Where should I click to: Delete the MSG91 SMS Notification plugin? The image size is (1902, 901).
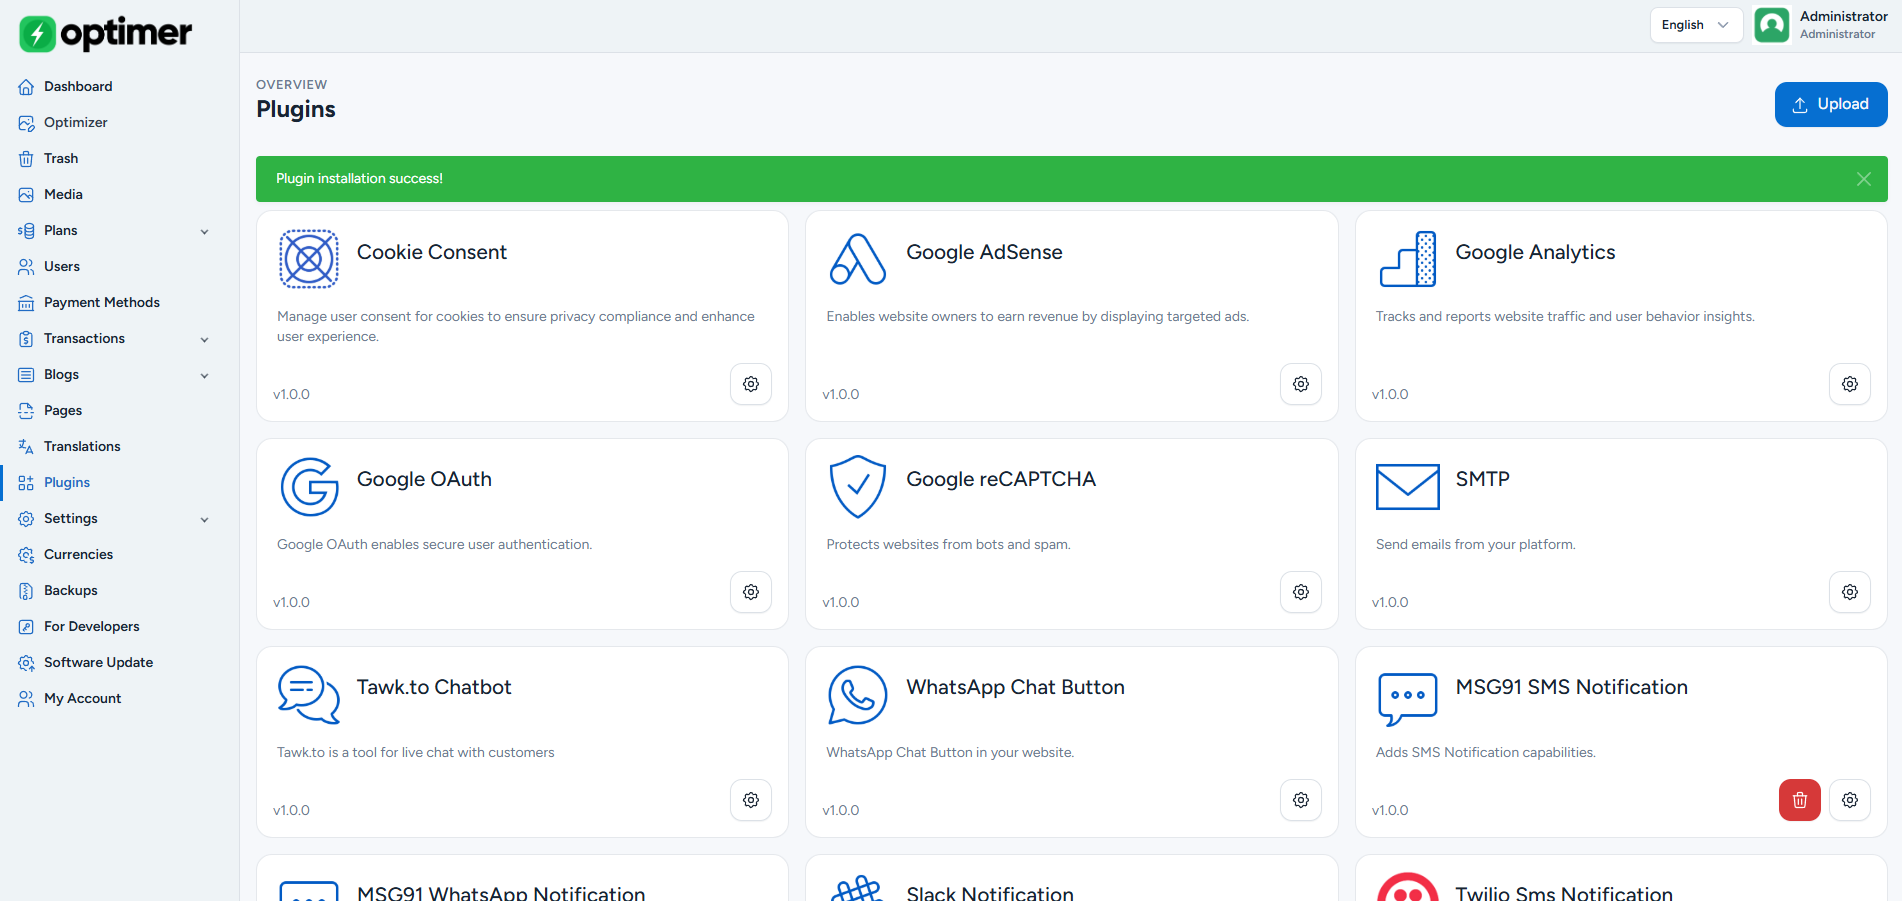tap(1800, 800)
